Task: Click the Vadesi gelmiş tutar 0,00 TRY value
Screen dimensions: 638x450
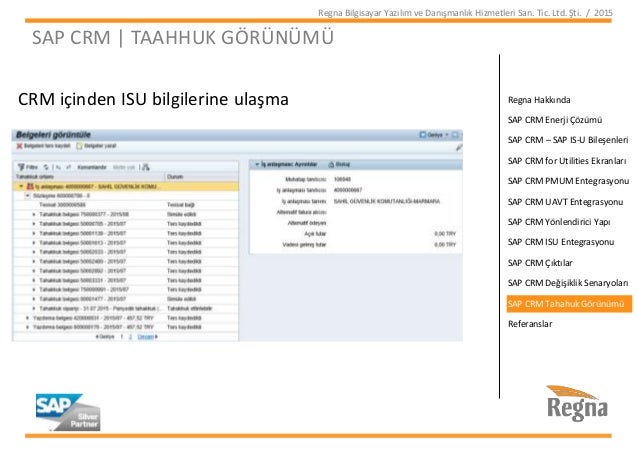Action: coord(445,245)
